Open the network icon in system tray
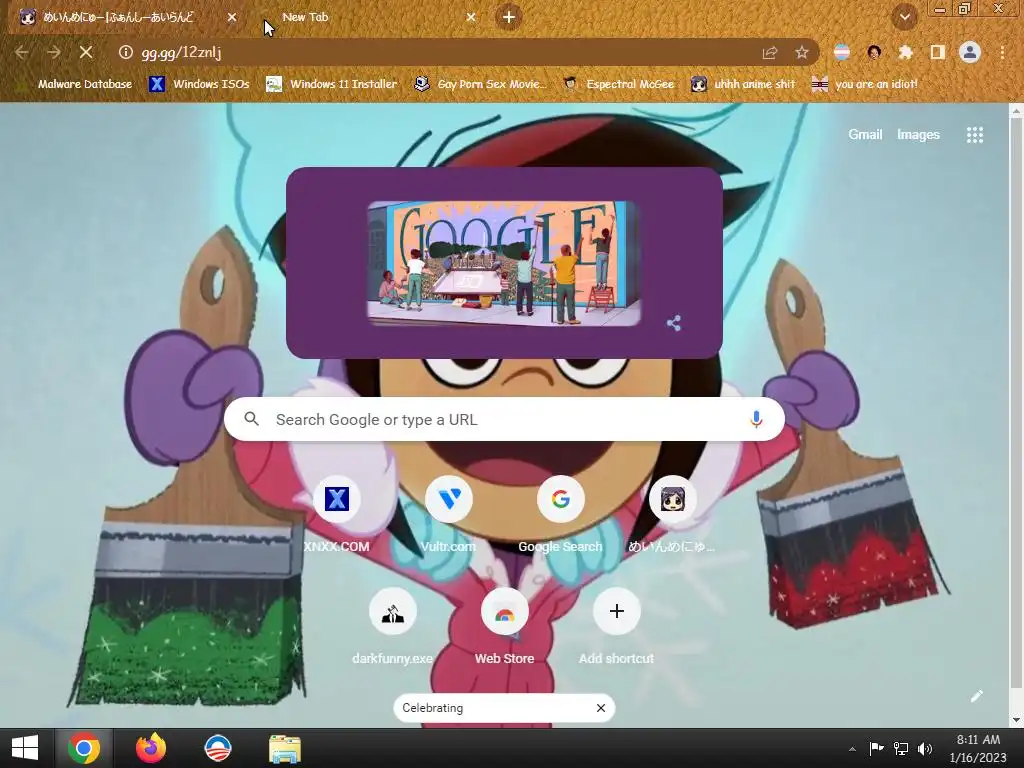This screenshot has width=1024, height=768. pos(901,749)
